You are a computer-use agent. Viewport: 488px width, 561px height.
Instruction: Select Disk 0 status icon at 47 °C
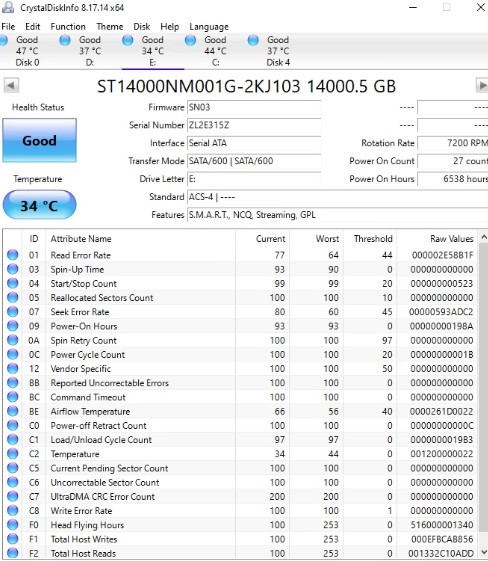pos(4,40)
